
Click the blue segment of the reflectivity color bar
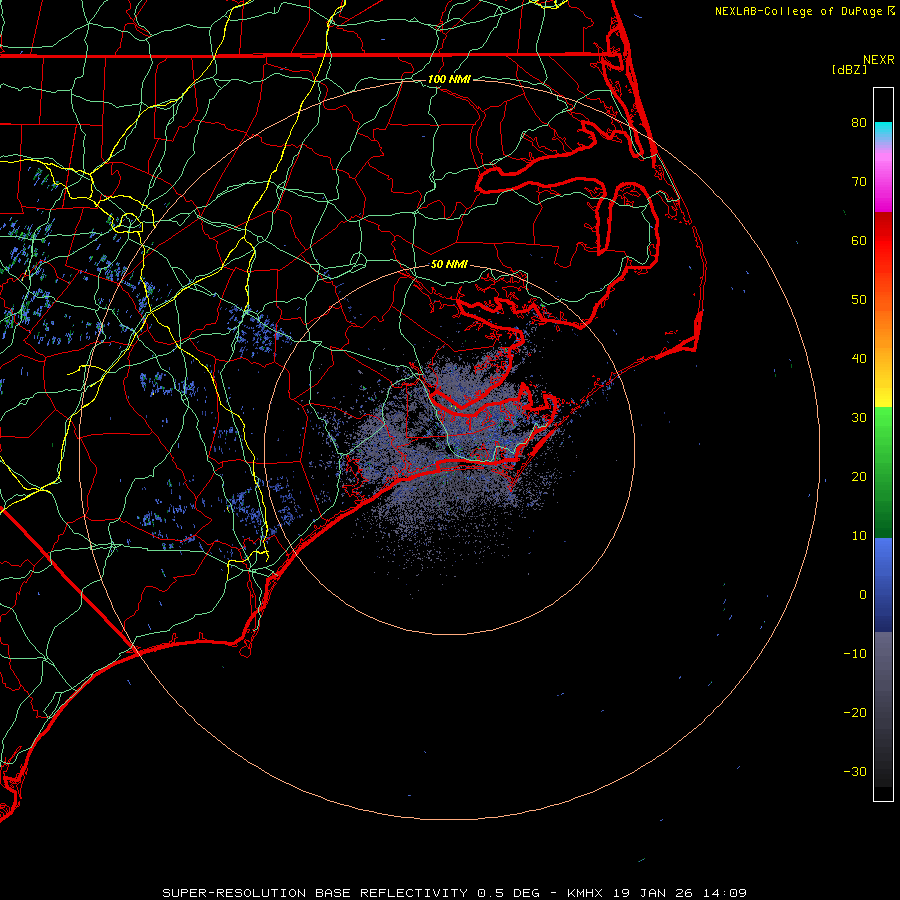point(883,584)
